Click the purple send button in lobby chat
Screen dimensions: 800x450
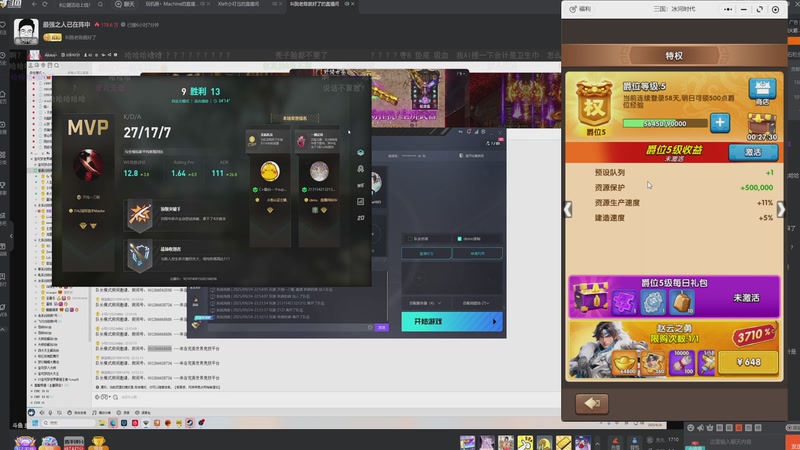coord(382,328)
